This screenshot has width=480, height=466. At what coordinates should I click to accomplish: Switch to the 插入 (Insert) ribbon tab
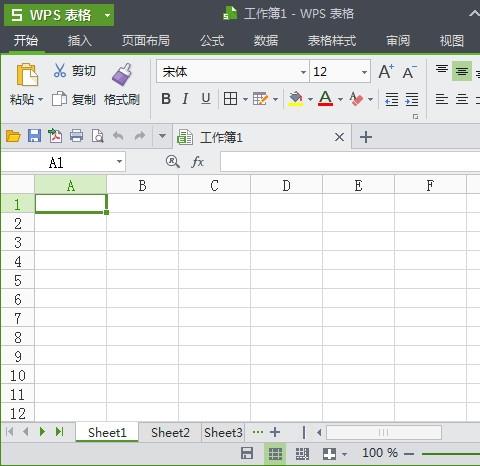(x=80, y=41)
